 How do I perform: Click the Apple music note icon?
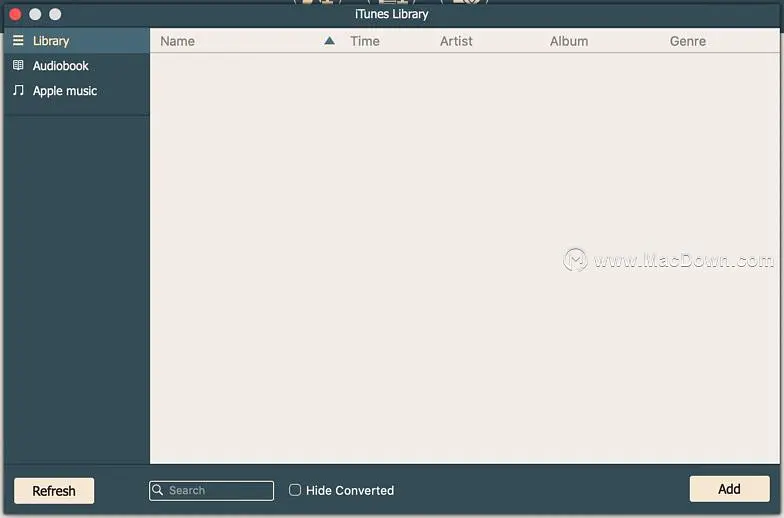point(18,90)
